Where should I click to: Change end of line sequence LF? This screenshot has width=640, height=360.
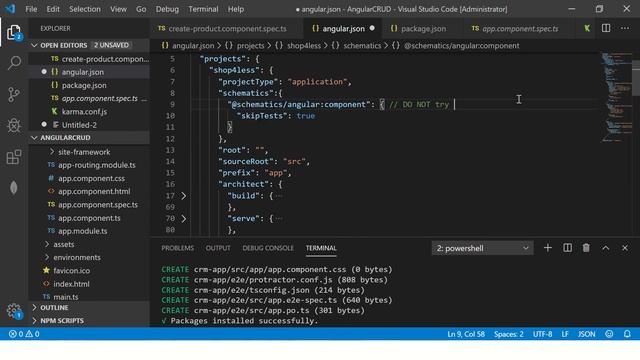565,334
